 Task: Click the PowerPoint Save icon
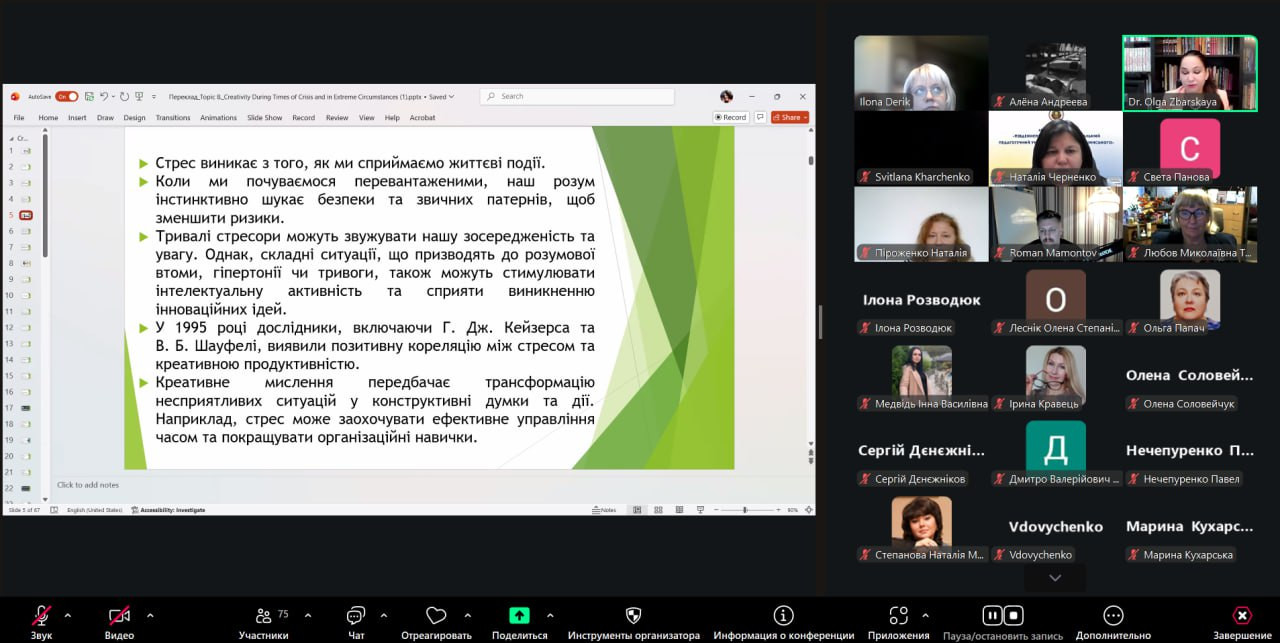(89, 97)
